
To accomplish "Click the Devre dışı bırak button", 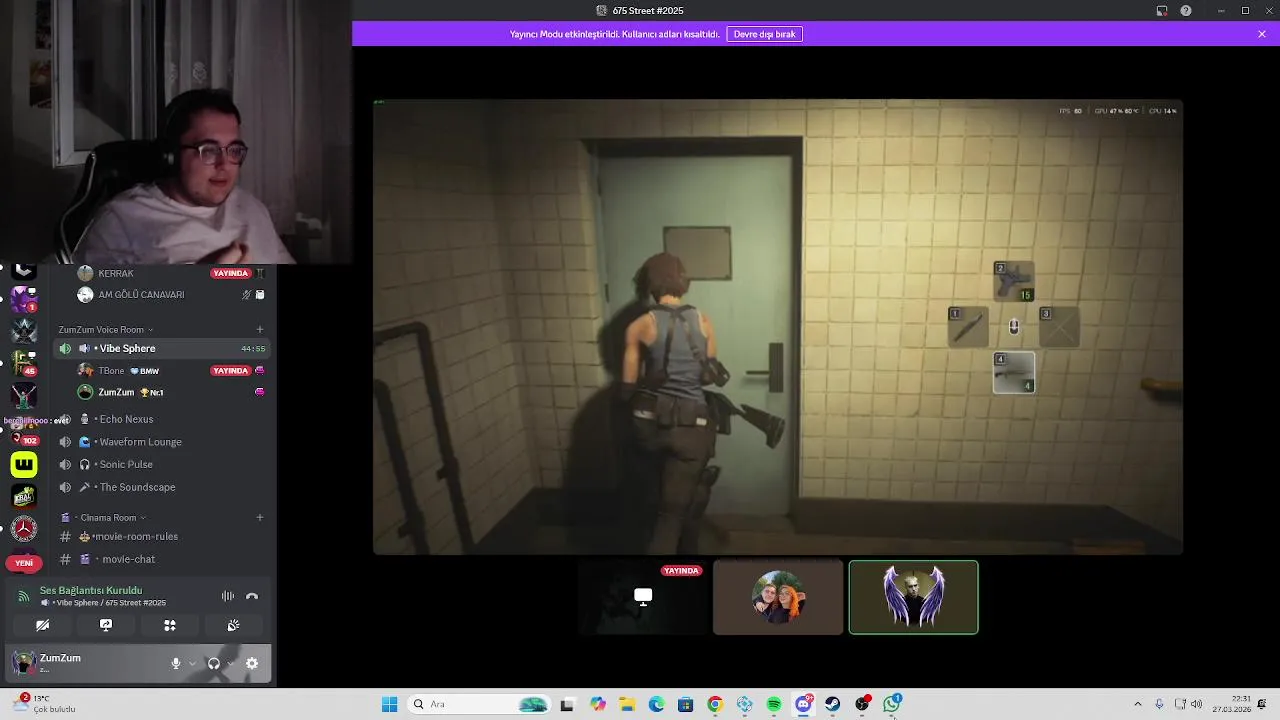I will [x=764, y=34].
